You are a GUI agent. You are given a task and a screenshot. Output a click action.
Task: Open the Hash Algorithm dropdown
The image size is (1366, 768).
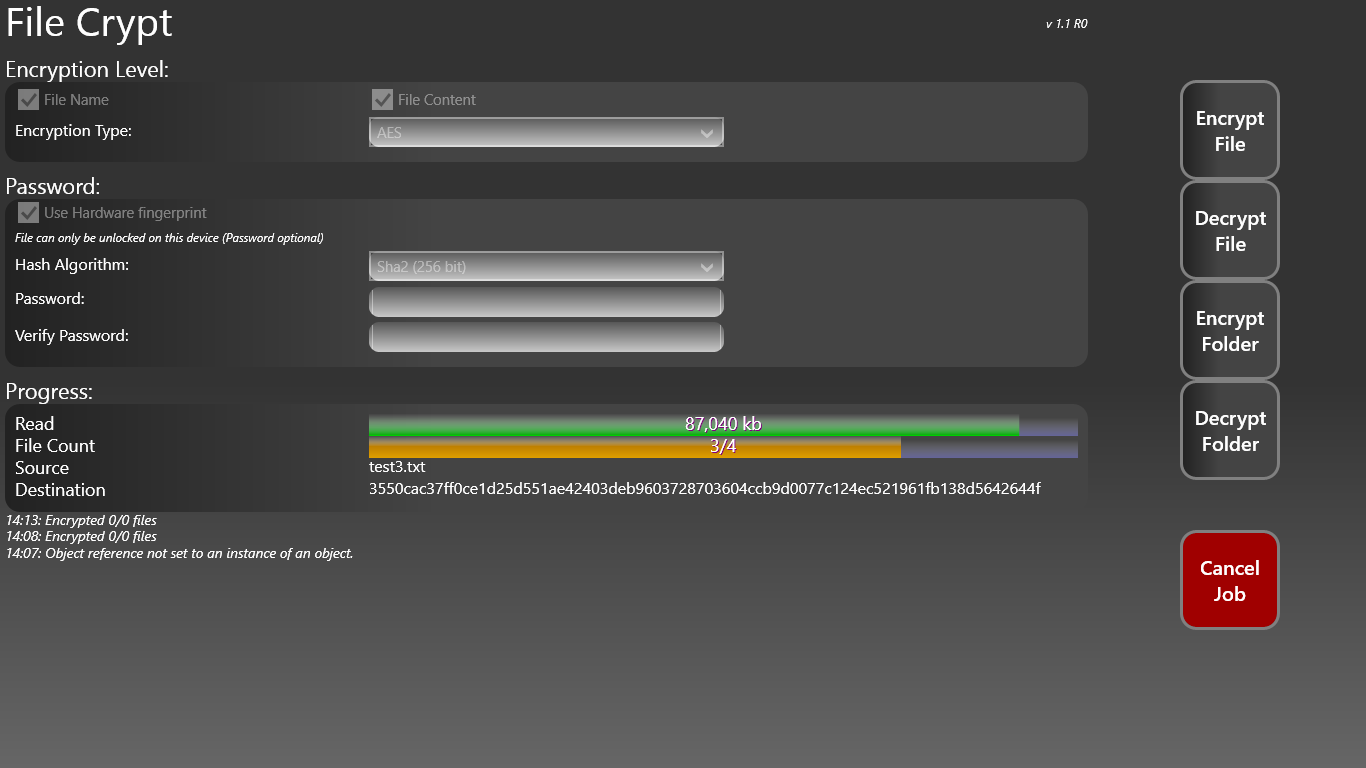coord(546,266)
